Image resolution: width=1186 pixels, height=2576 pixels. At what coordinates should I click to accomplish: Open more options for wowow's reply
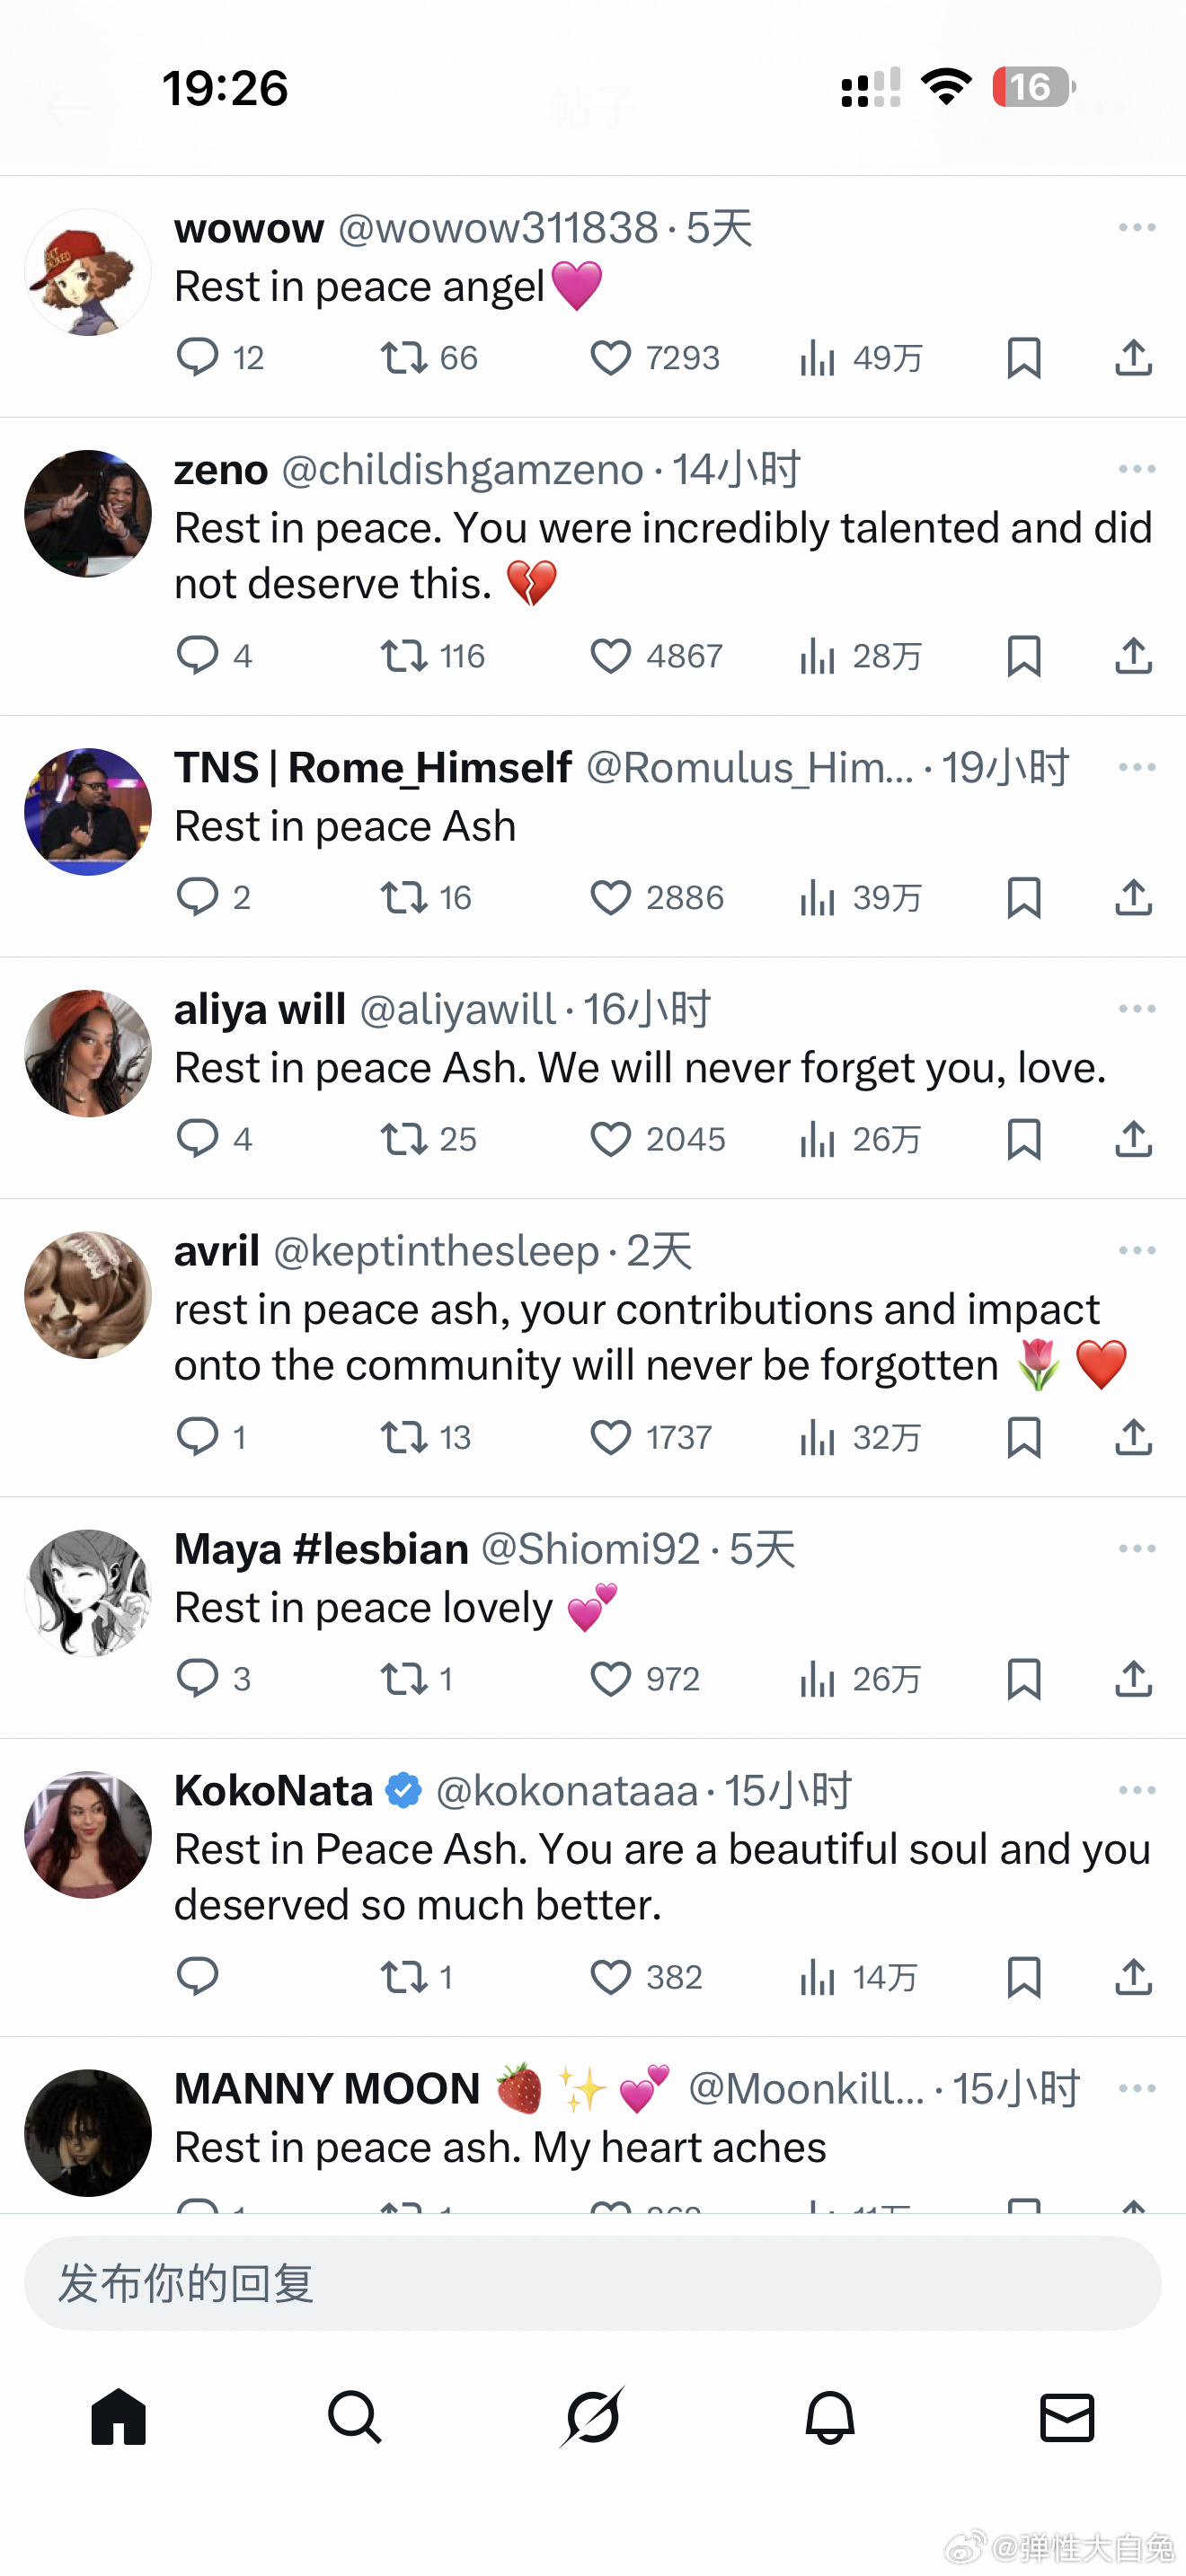tap(1137, 228)
